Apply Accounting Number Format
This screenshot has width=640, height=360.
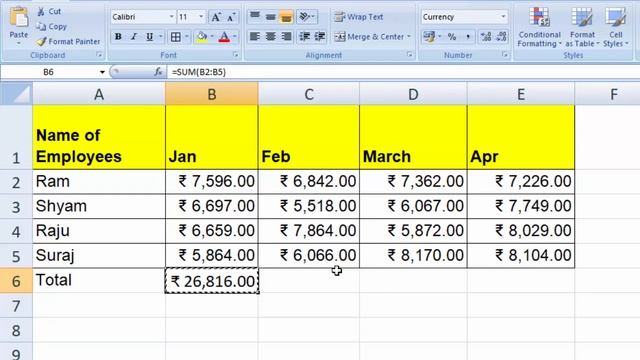click(429, 37)
